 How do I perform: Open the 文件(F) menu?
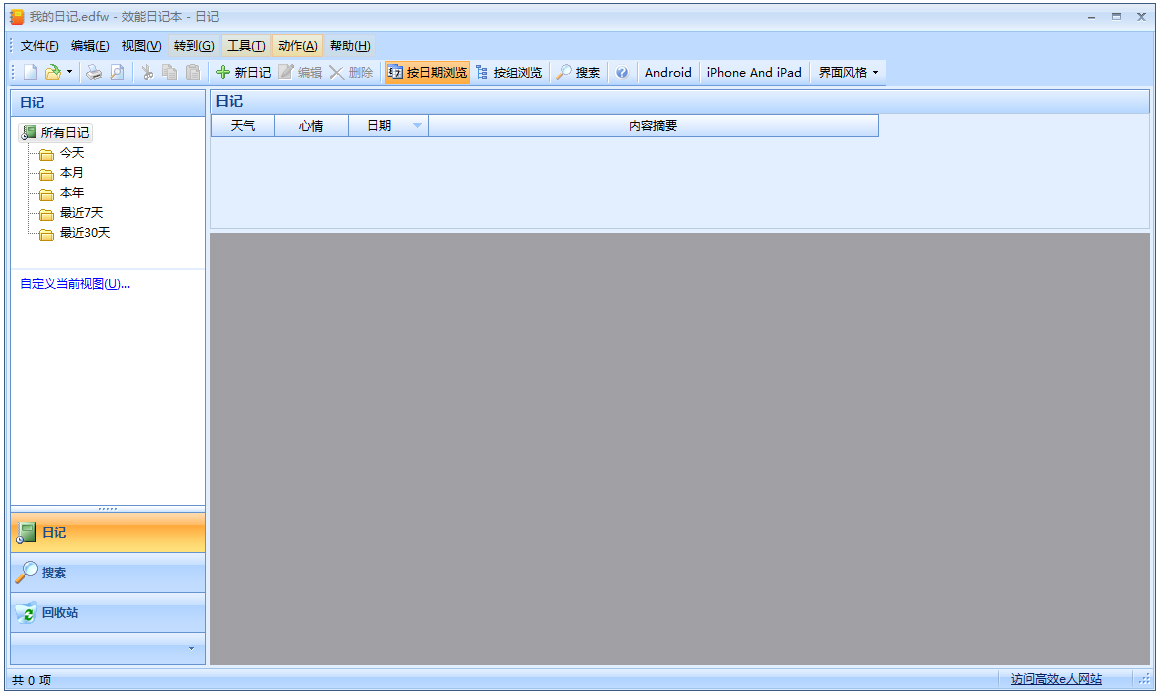click(x=40, y=46)
